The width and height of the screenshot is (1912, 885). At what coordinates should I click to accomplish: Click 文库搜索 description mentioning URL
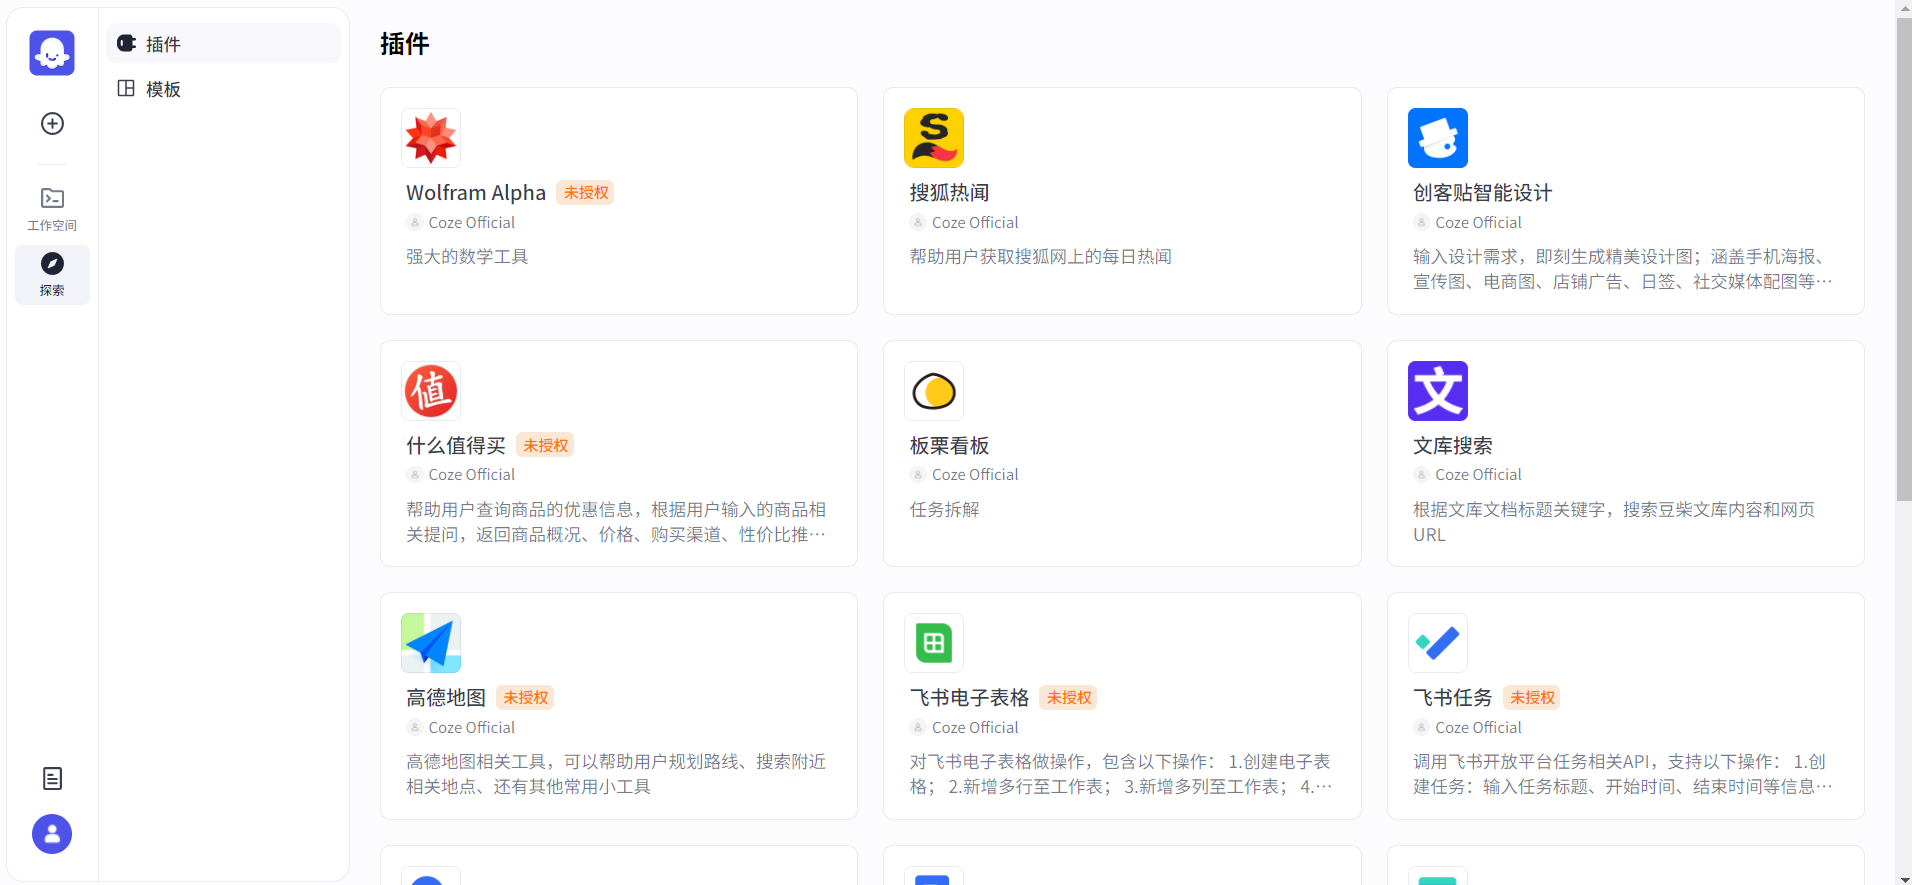coord(1613,522)
